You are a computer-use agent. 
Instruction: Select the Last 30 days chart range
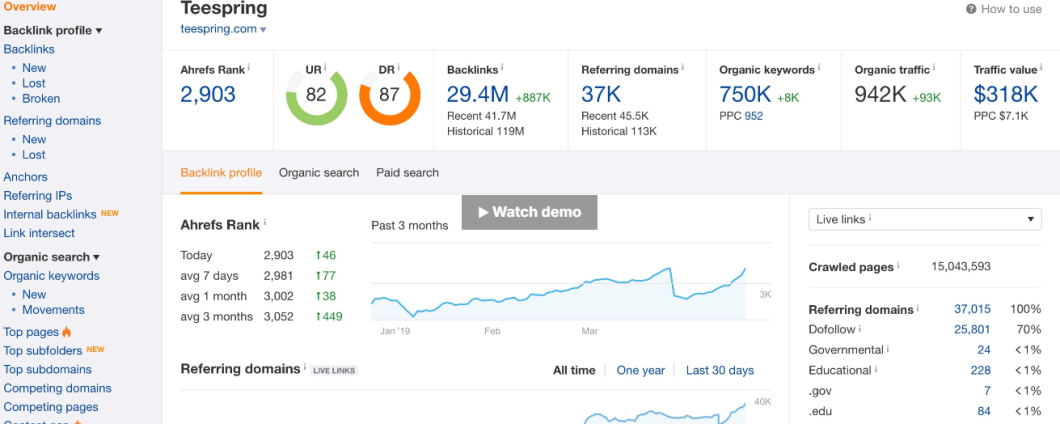pyautogui.click(x=719, y=370)
